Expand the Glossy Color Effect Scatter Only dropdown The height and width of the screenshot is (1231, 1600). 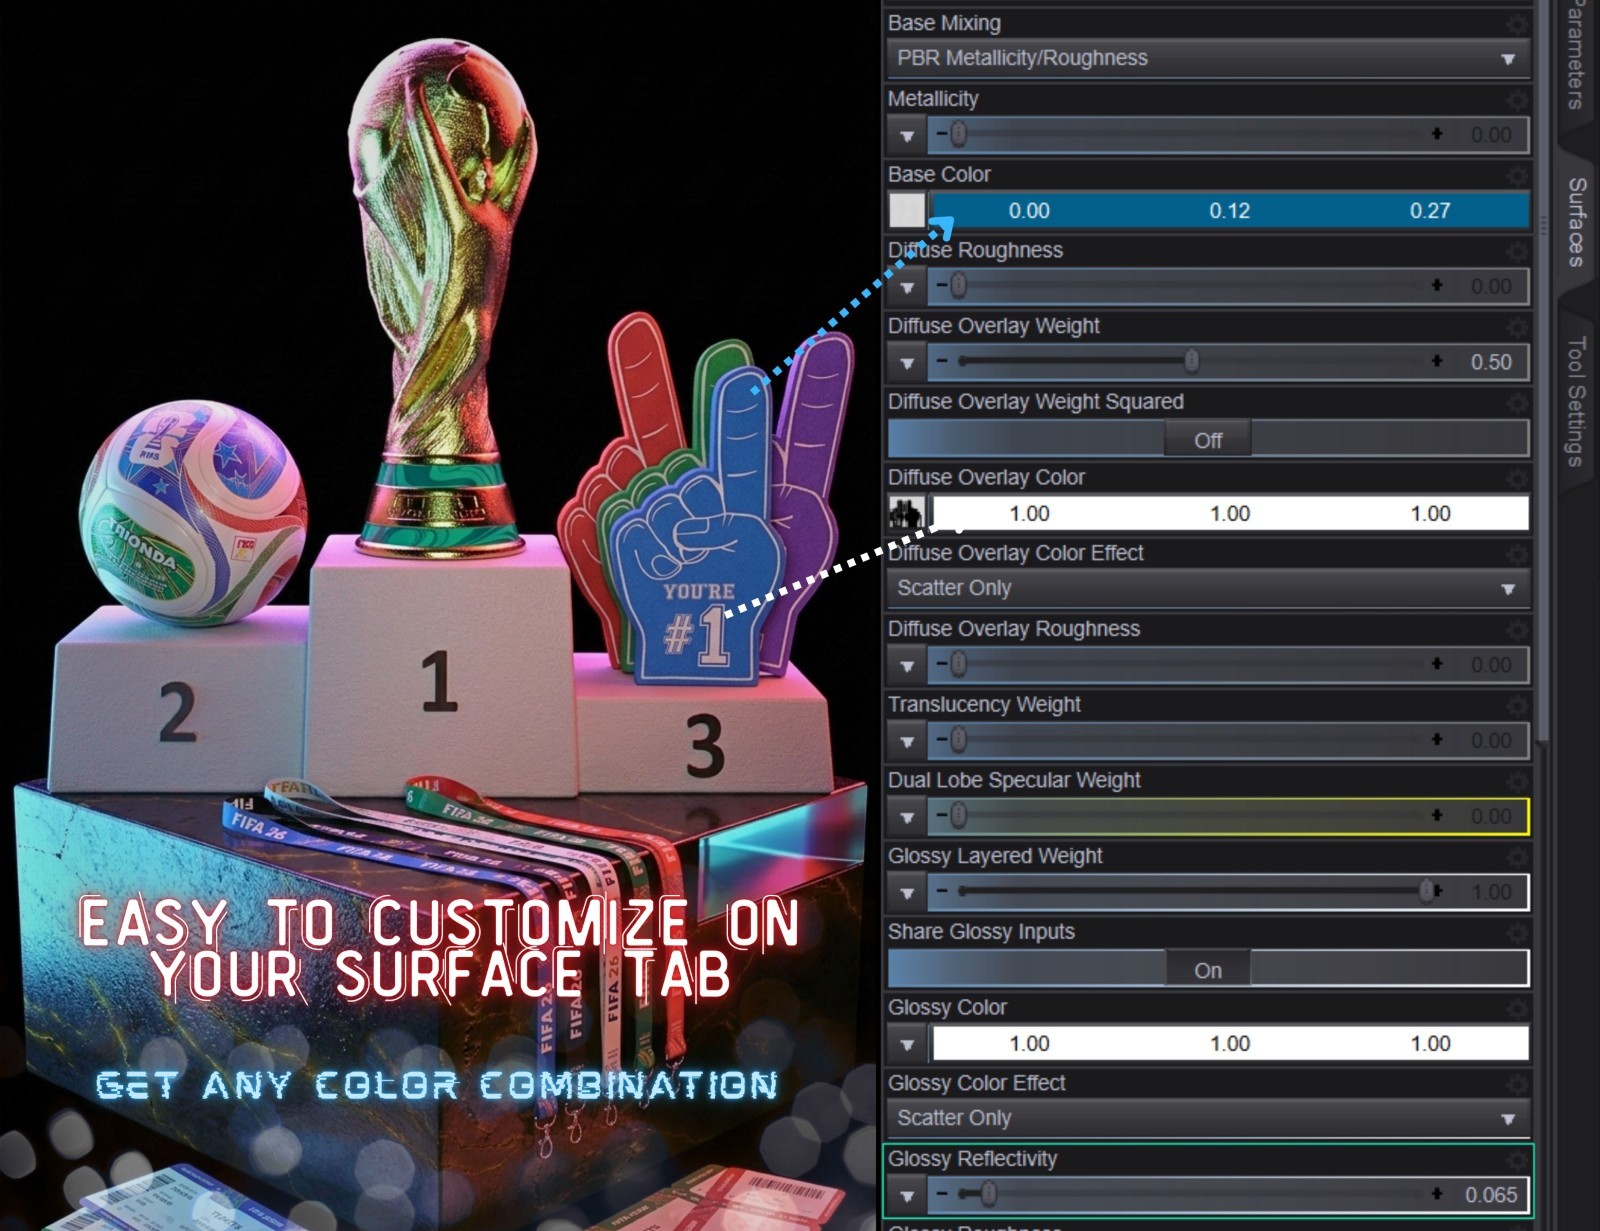[x=1208, y=1118]
